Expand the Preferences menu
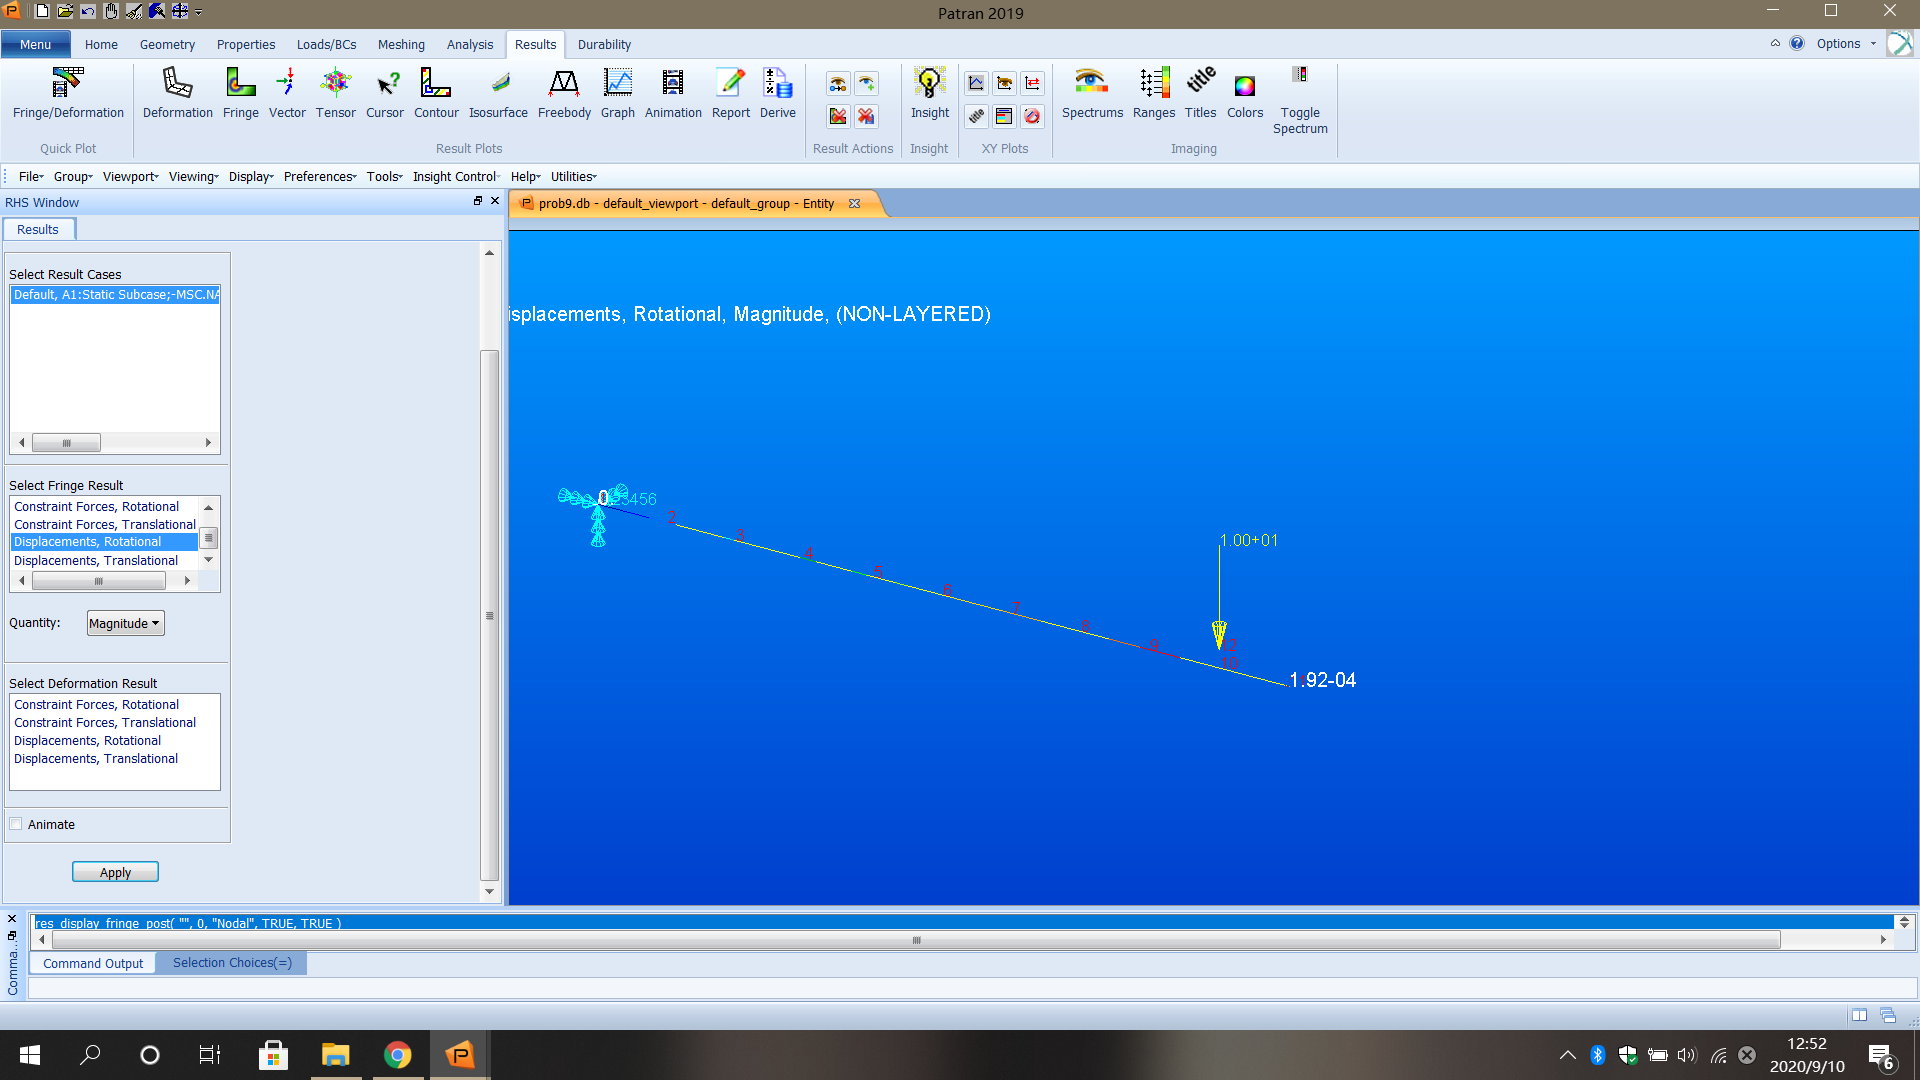 tap(320, 176)
